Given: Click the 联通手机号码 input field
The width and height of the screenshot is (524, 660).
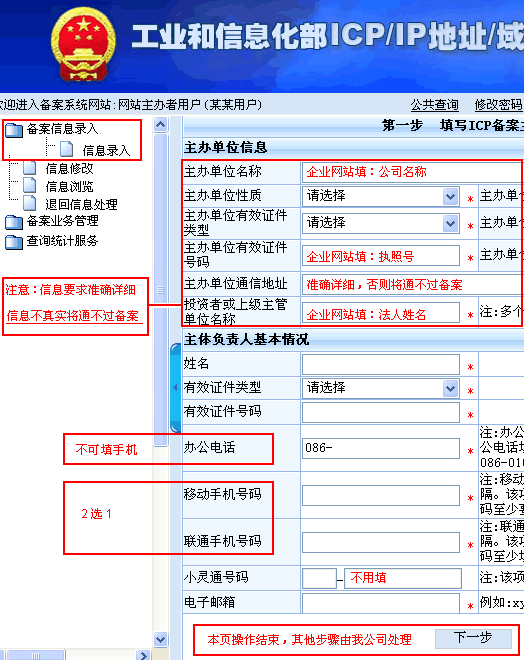Looking at the screenshot, I should pyautogui.click(x=380, y=543).
